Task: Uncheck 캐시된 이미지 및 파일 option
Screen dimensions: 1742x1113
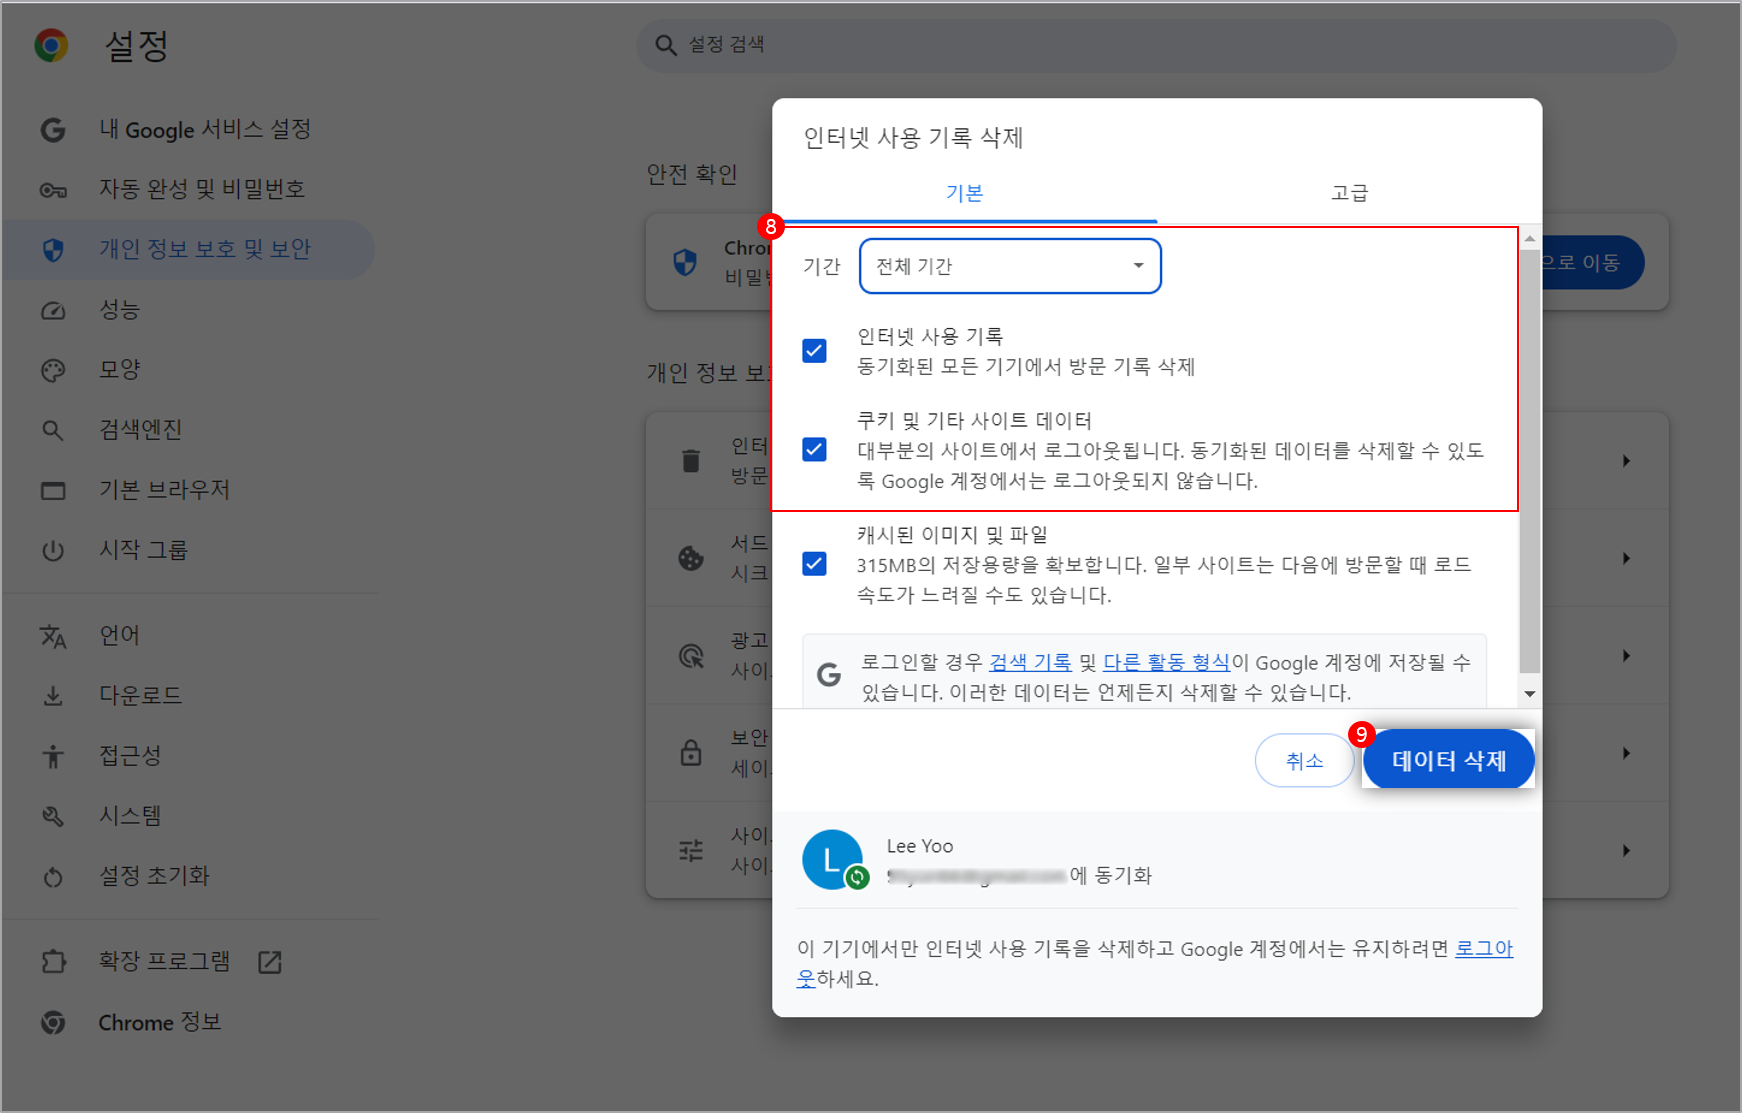Action: pyautogui.click(x=814, y=564)
